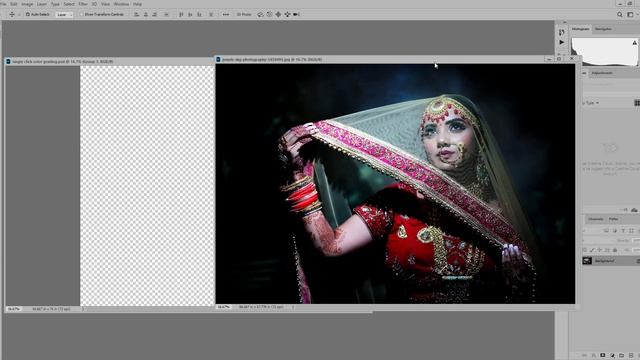Select the Move tool preset icon
This screenshot has width=640, height=360.
(x=12, y=14)
